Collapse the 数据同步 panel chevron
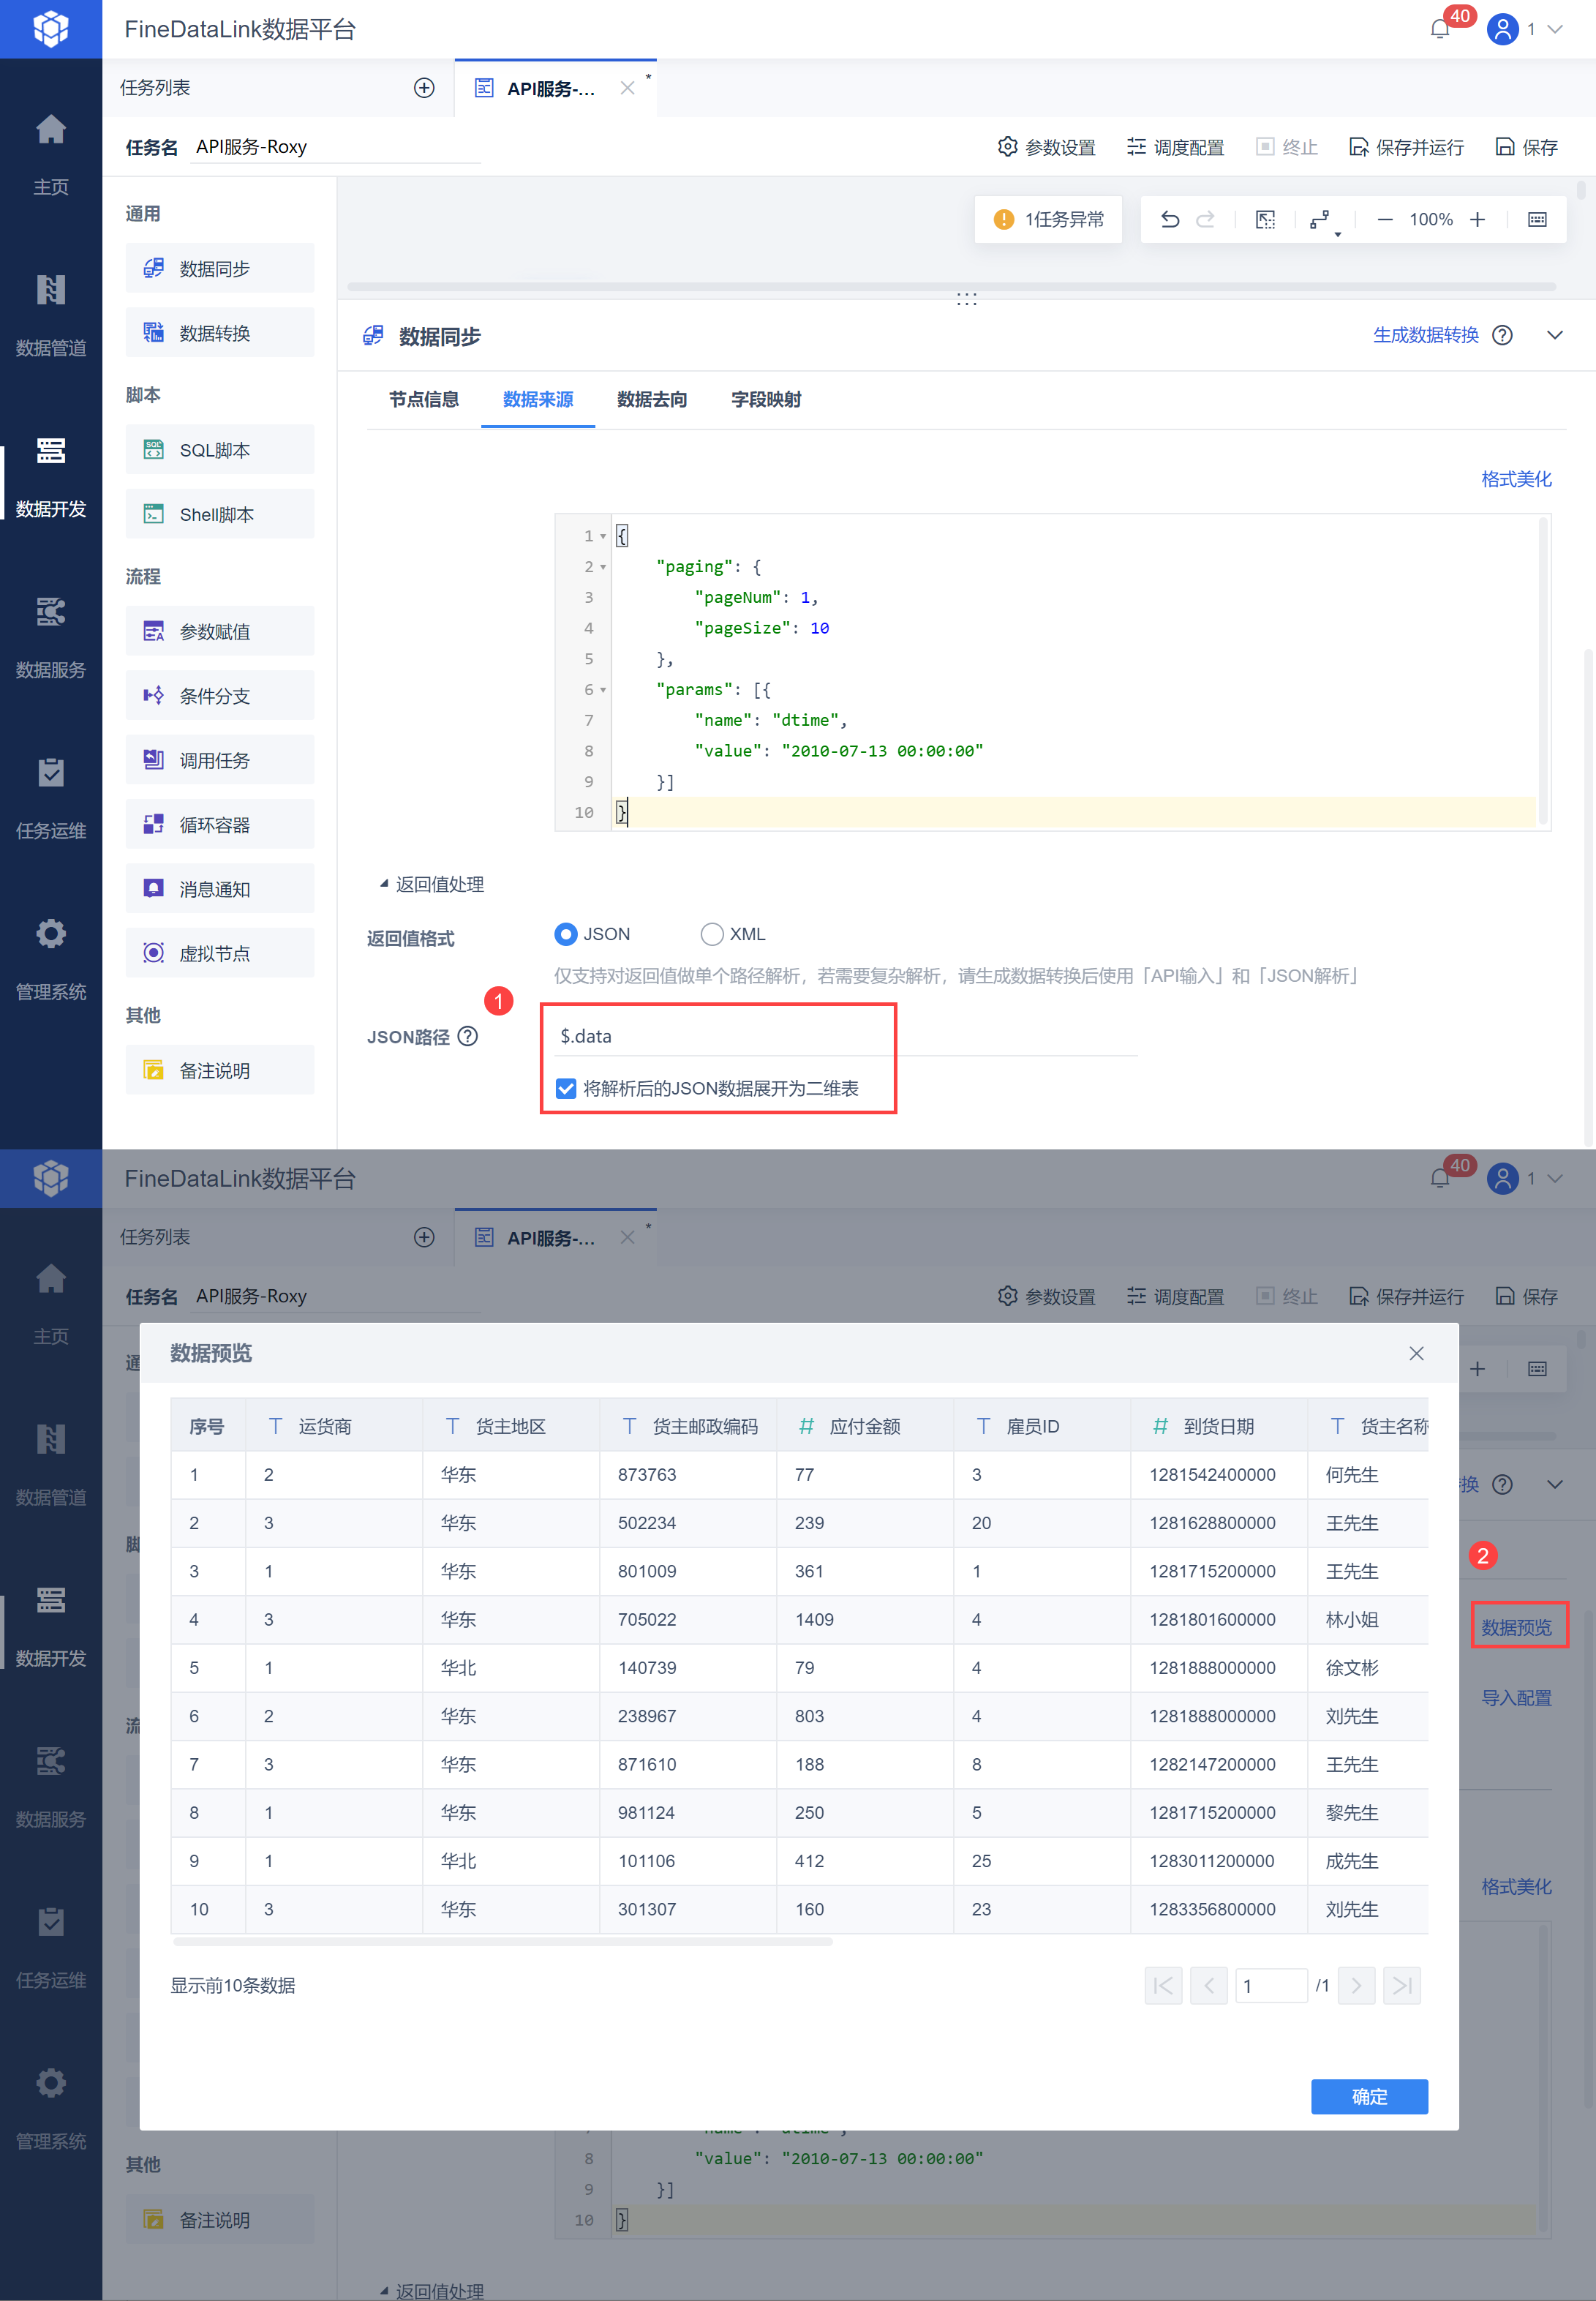1596x2301 pixels. (x=1554, y=335)
